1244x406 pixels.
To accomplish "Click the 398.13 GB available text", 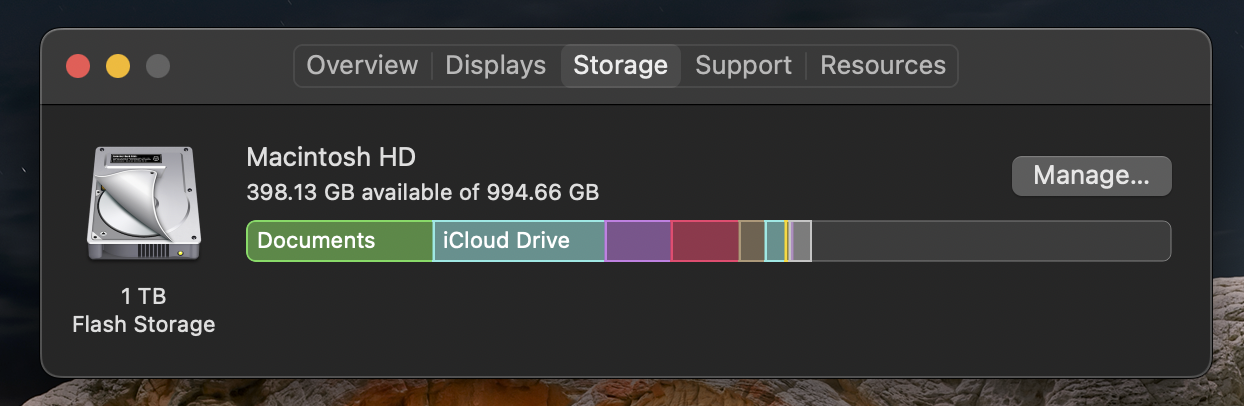I will click(422, 191).
